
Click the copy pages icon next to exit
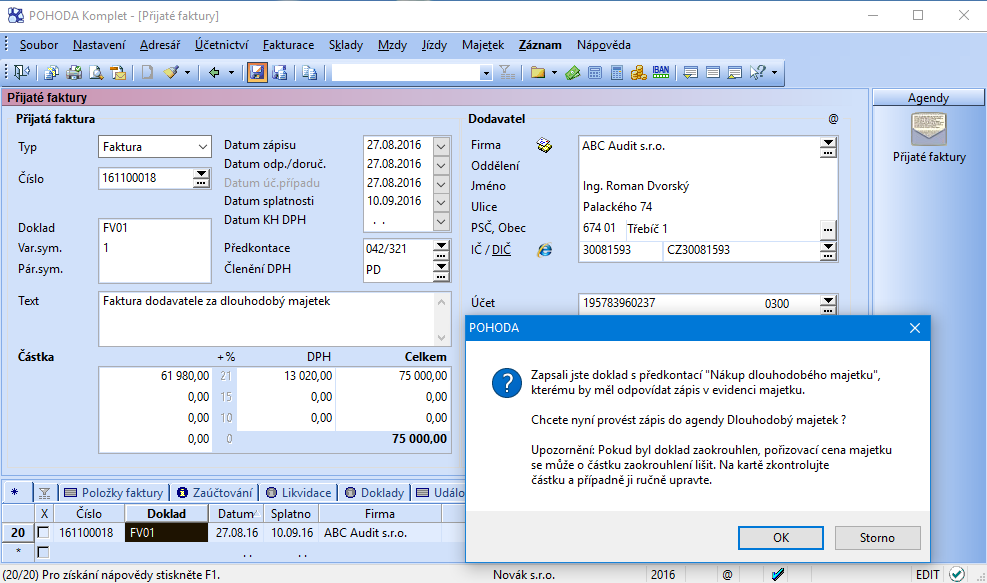[52, 72]
